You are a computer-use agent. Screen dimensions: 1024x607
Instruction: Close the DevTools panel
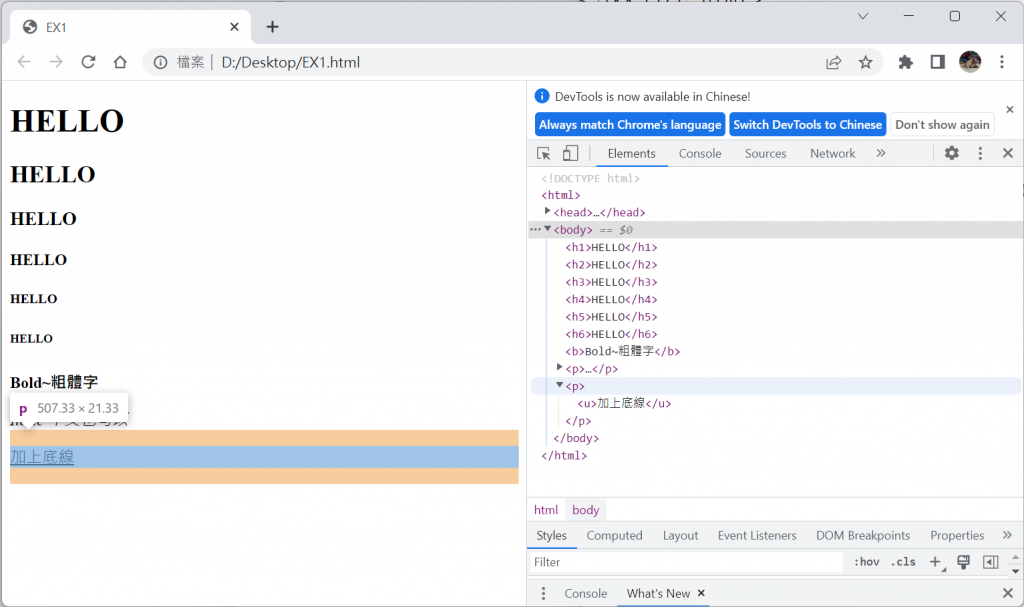[1008, 153]
